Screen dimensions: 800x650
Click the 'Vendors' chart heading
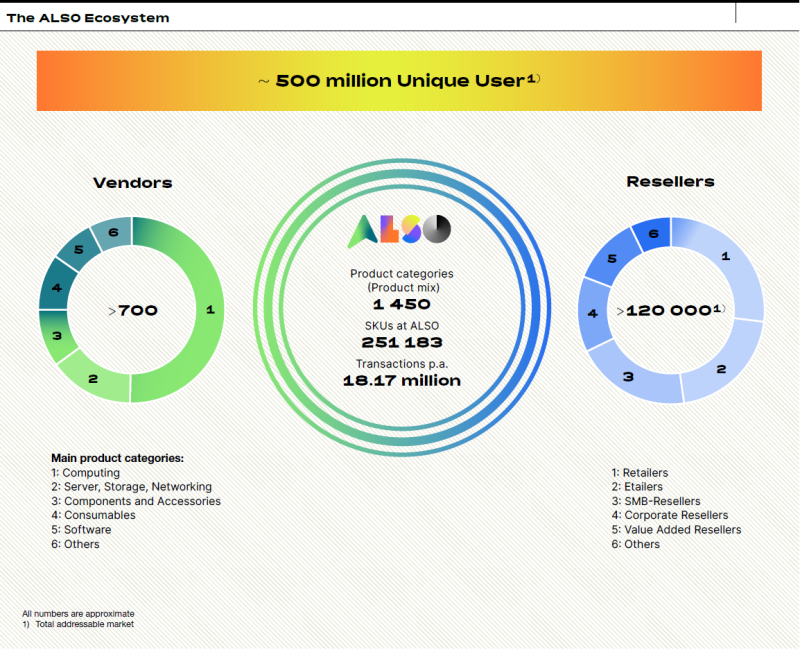133,183
